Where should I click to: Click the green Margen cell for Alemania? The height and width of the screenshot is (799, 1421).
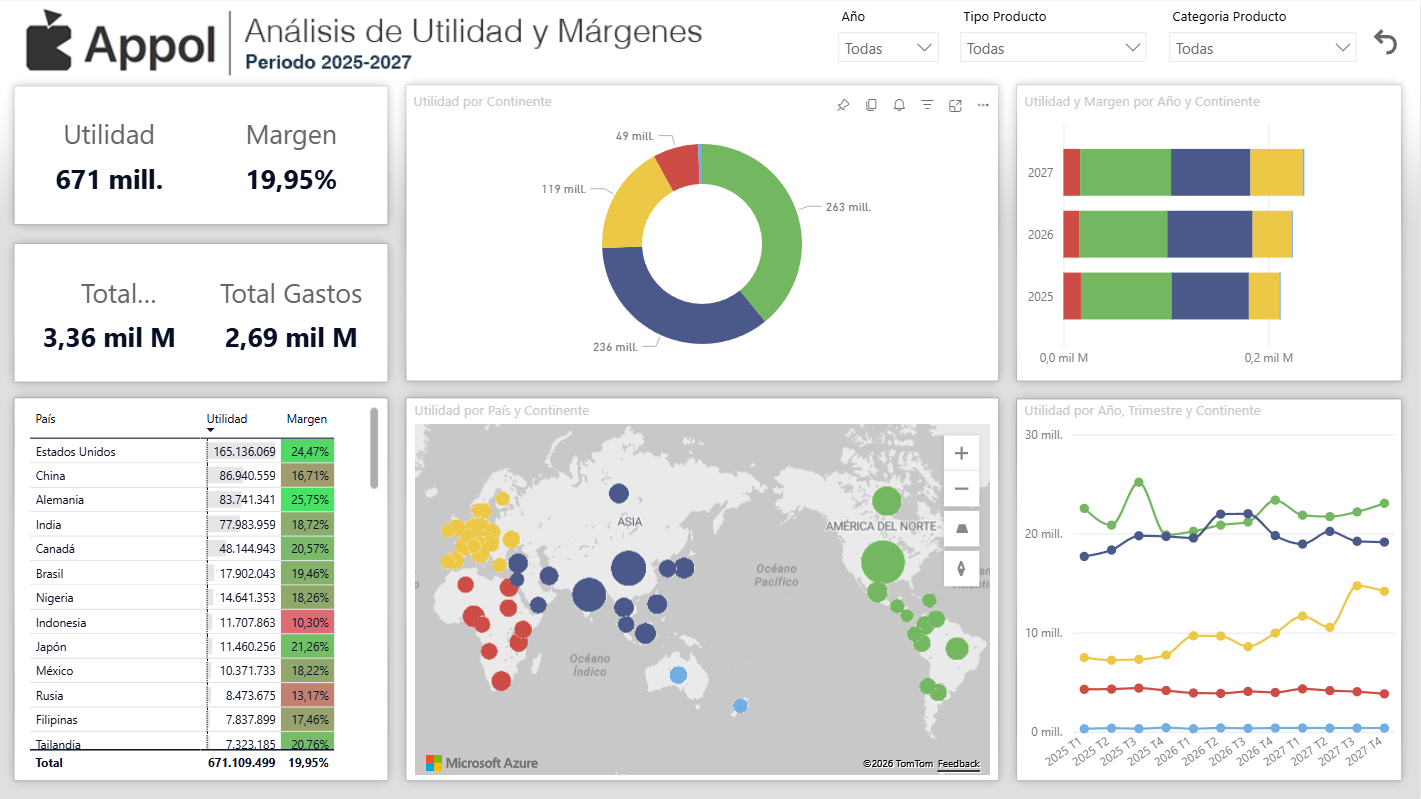(307, 499)
